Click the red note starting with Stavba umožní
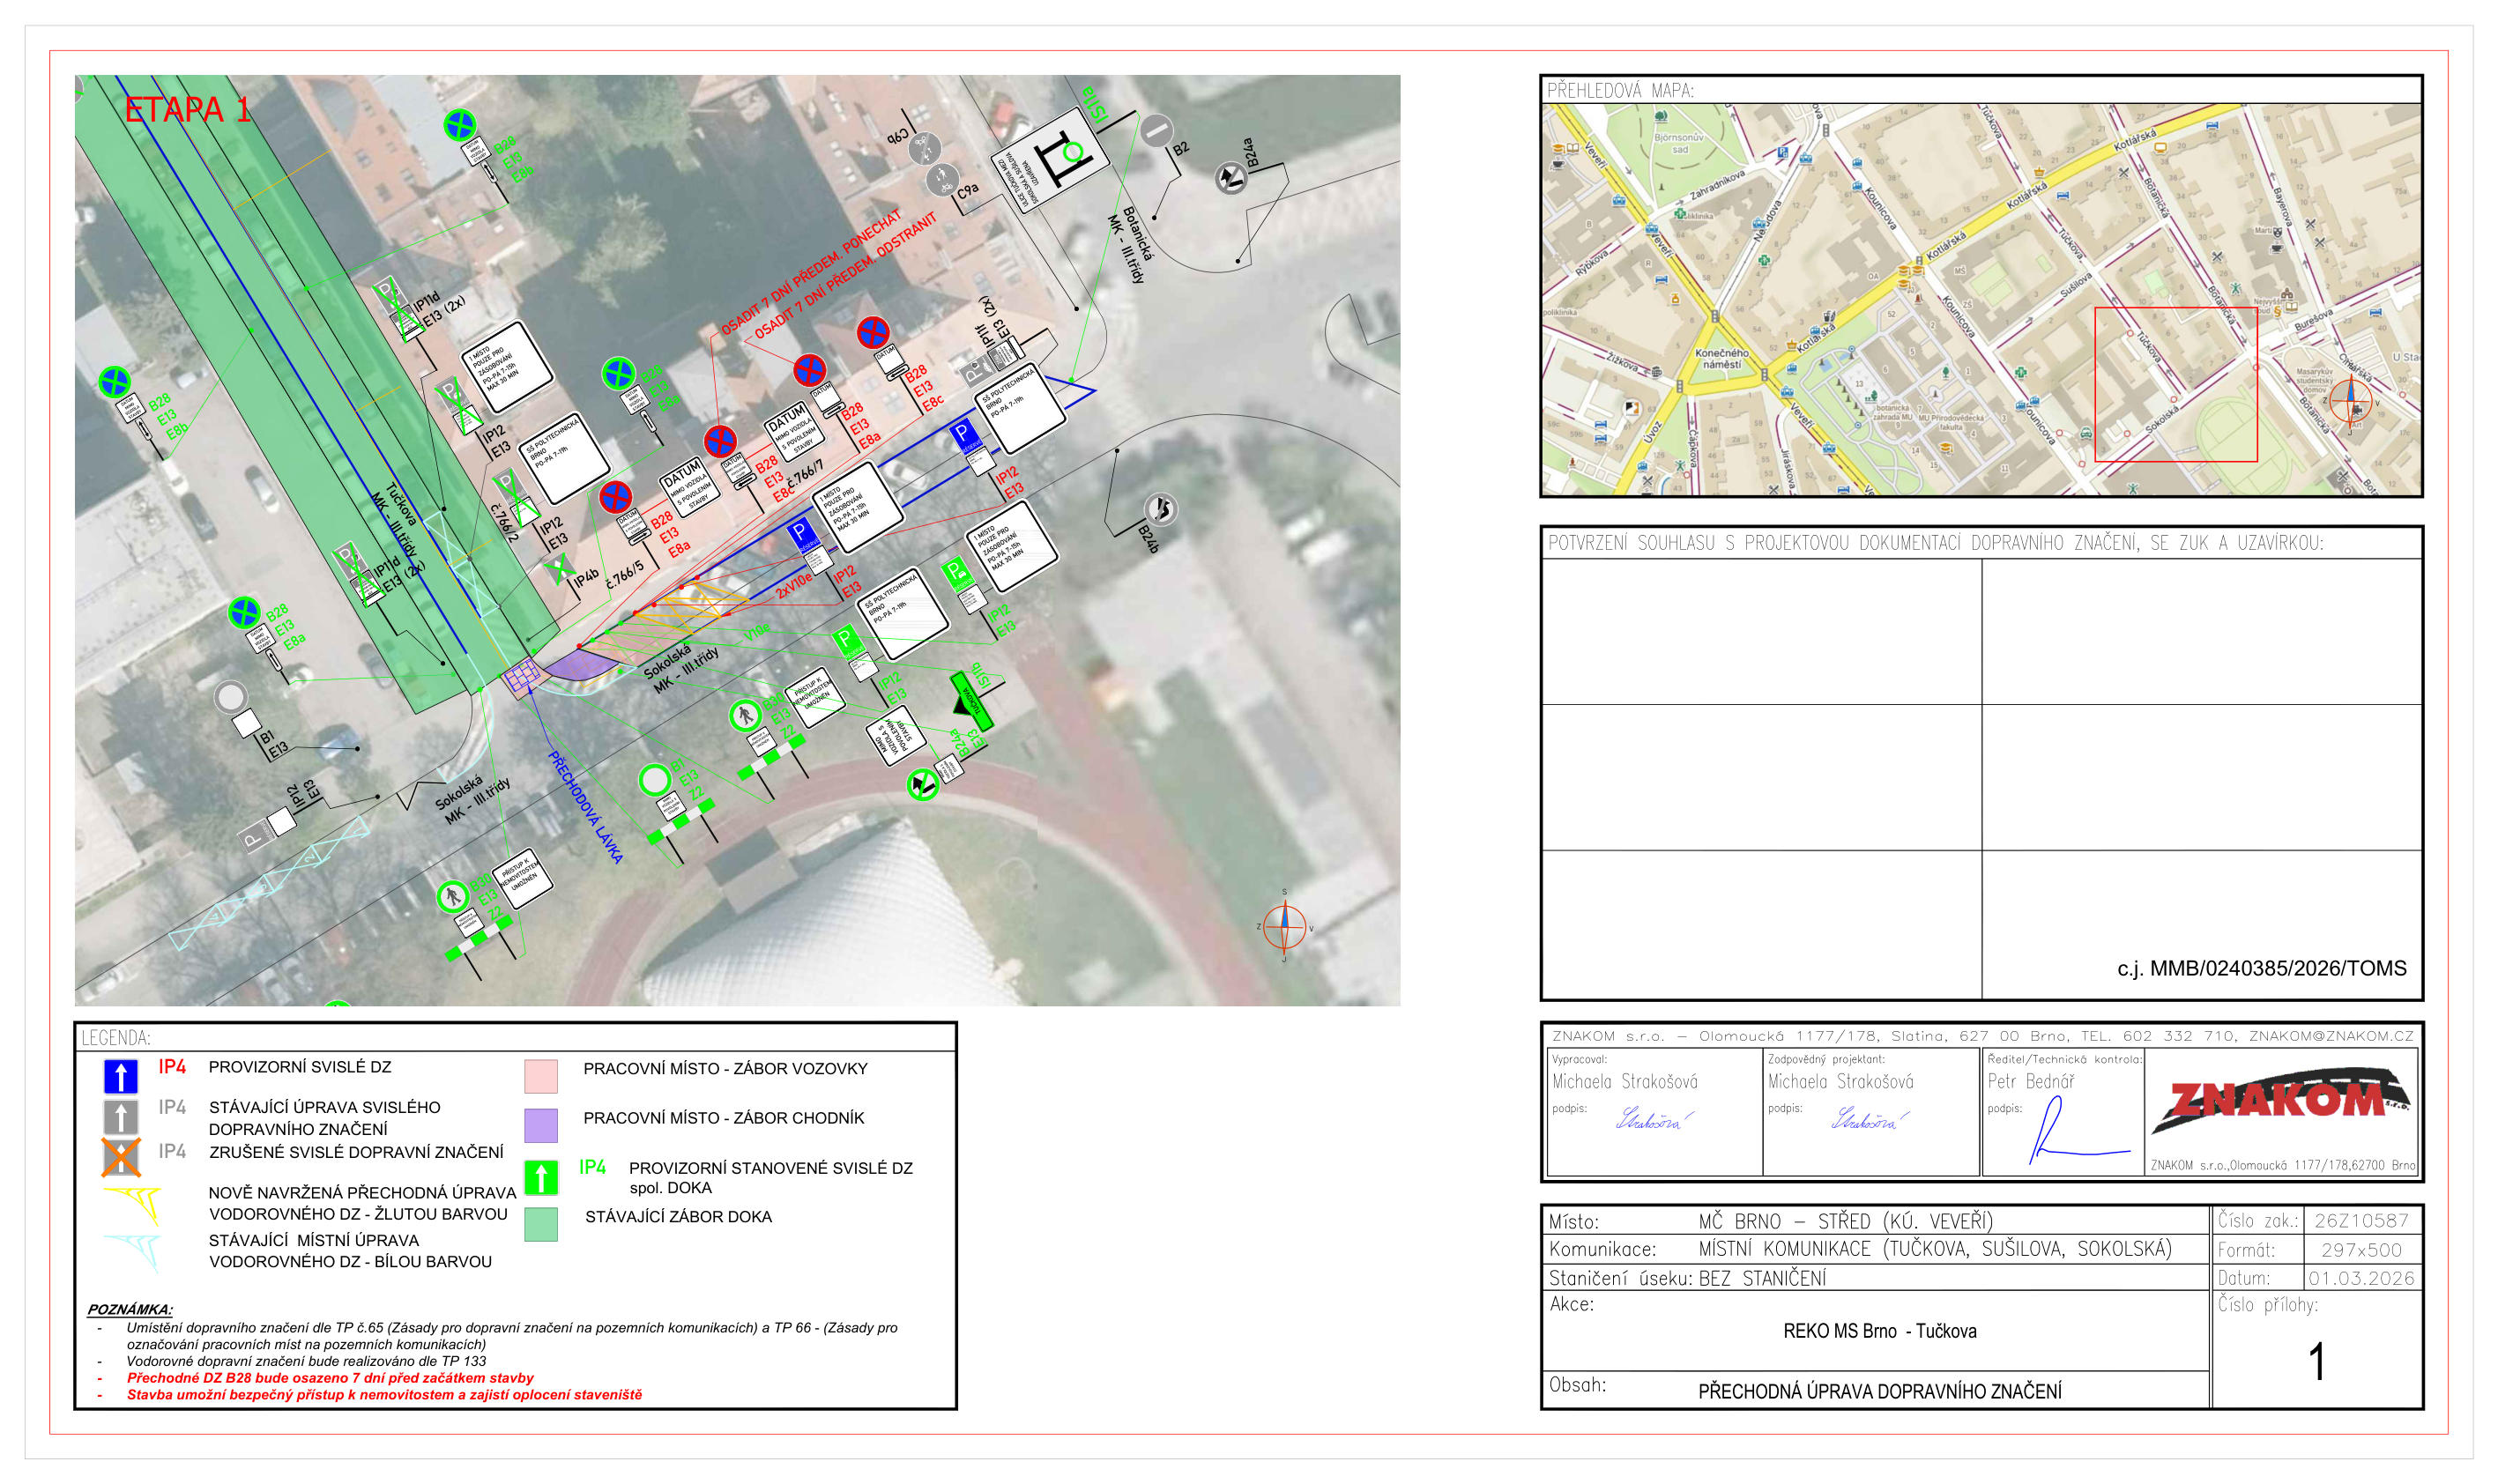This screenshot has height=1484, width=2498. point(384,1395)
